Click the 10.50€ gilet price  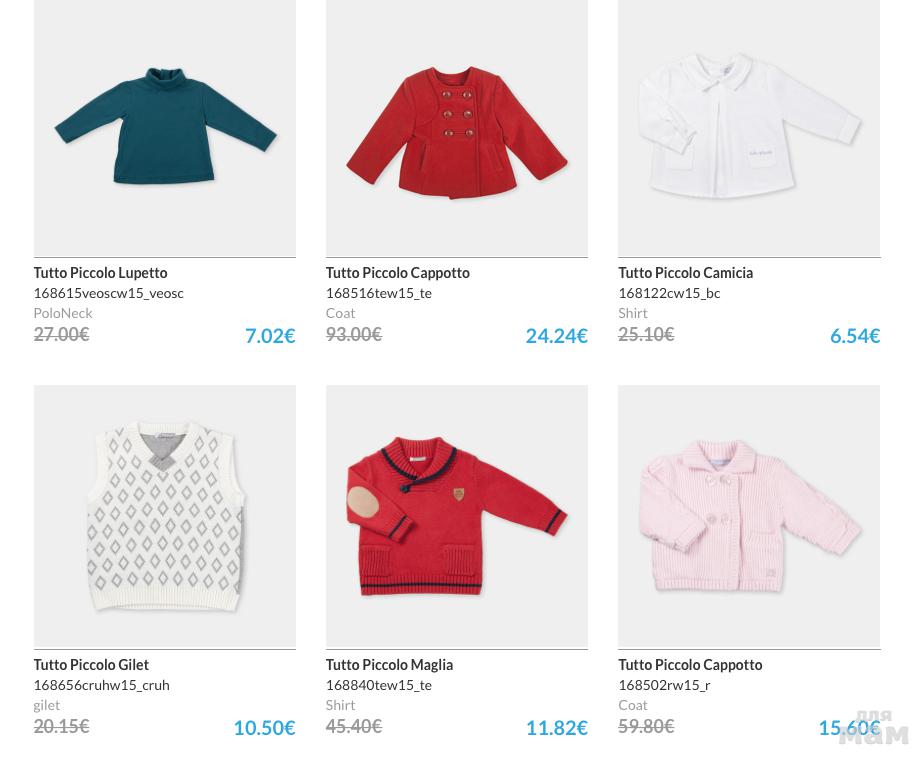[264, 728]
